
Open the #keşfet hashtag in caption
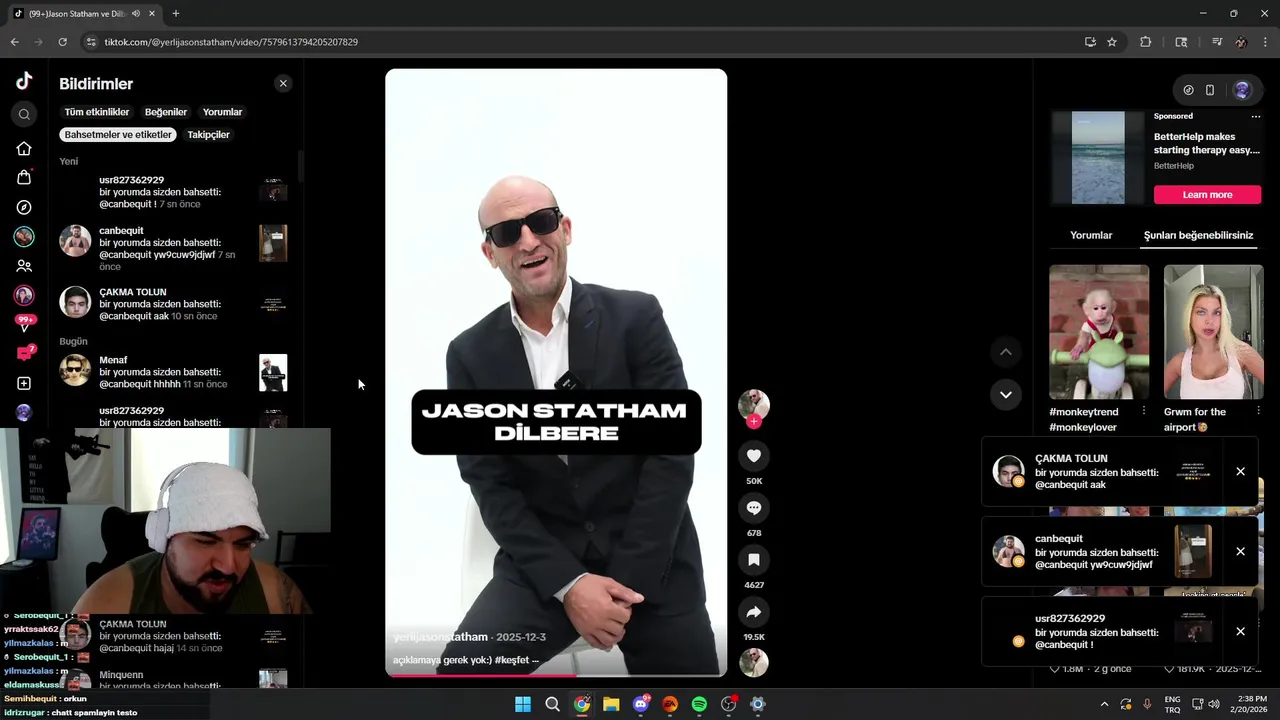tap(512, 660)
